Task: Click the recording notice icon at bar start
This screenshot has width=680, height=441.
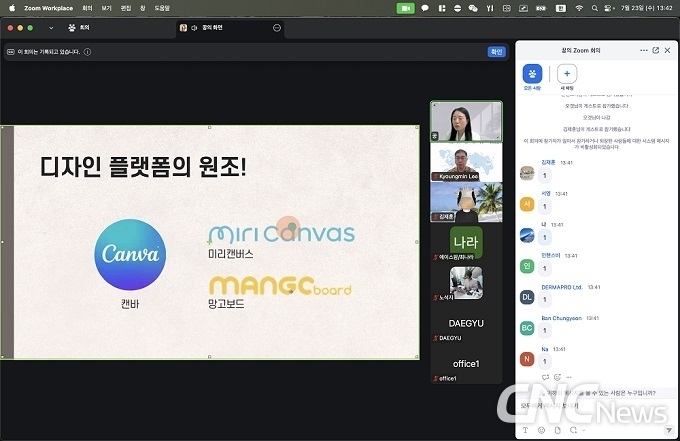Action: 11,52
